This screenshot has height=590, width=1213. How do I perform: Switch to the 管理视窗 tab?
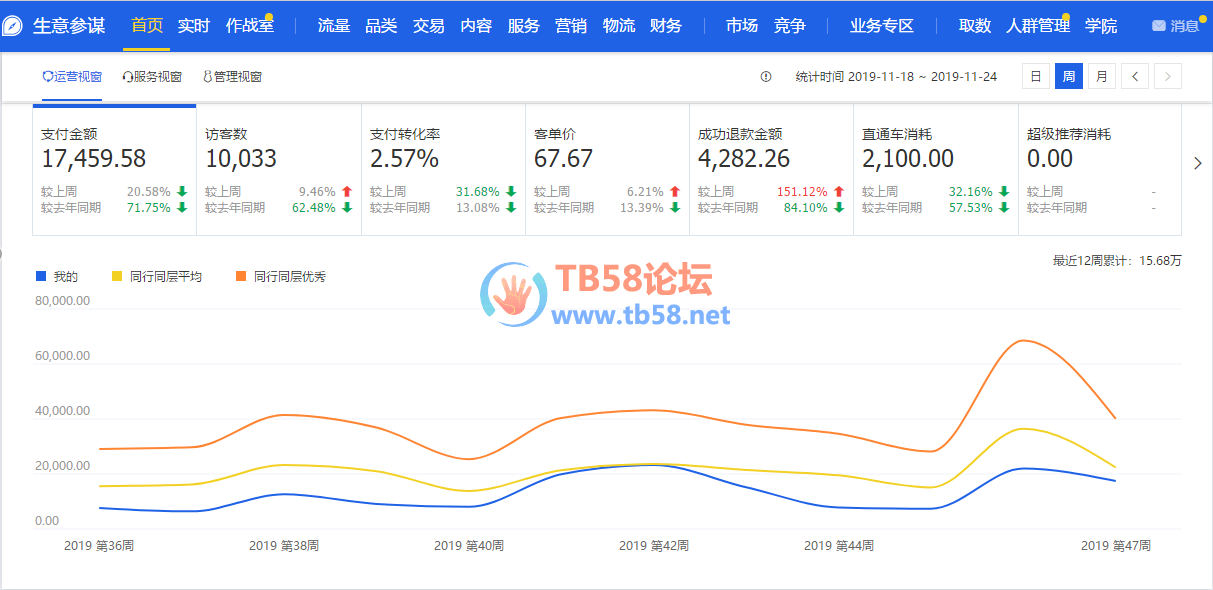pyautogui.click(x=232, y=76)
